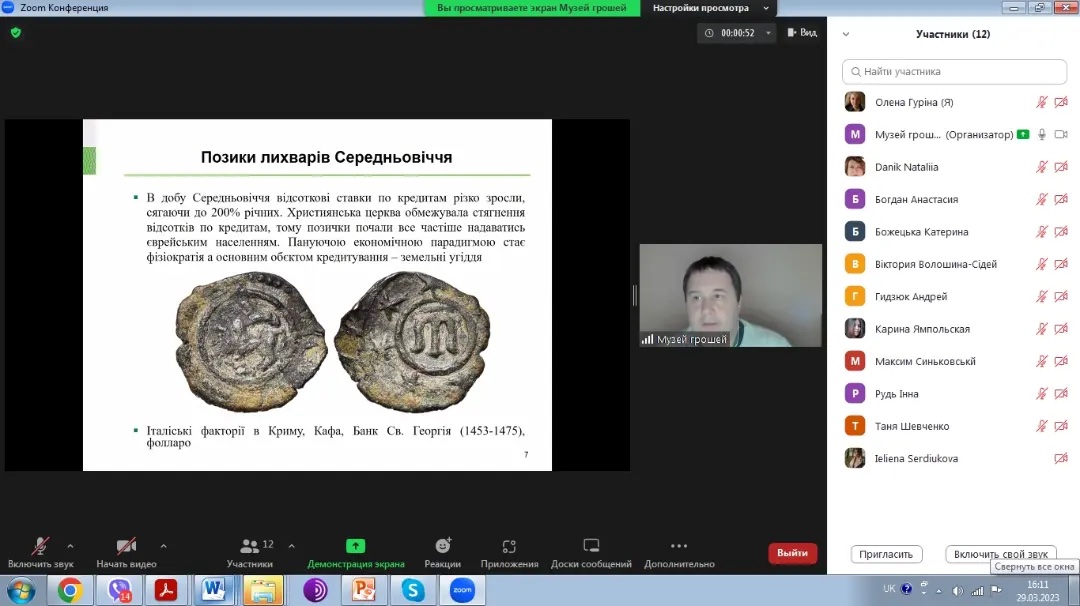Image resolution: width=1080 pixels, height=606 pixels.
Task: Expand video options arrow next to camera
Action: pos(163,546)
